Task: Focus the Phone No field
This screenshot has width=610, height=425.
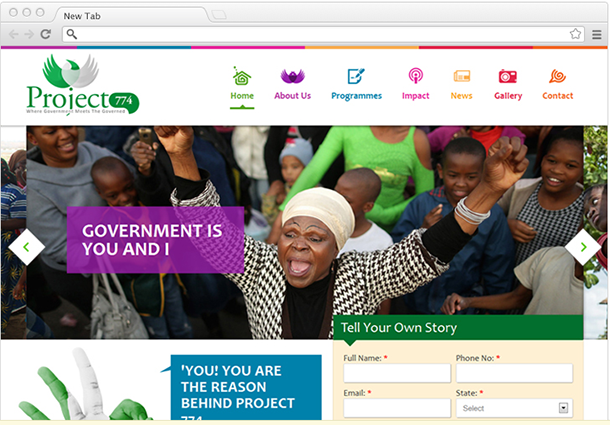Action: [514, 373]
